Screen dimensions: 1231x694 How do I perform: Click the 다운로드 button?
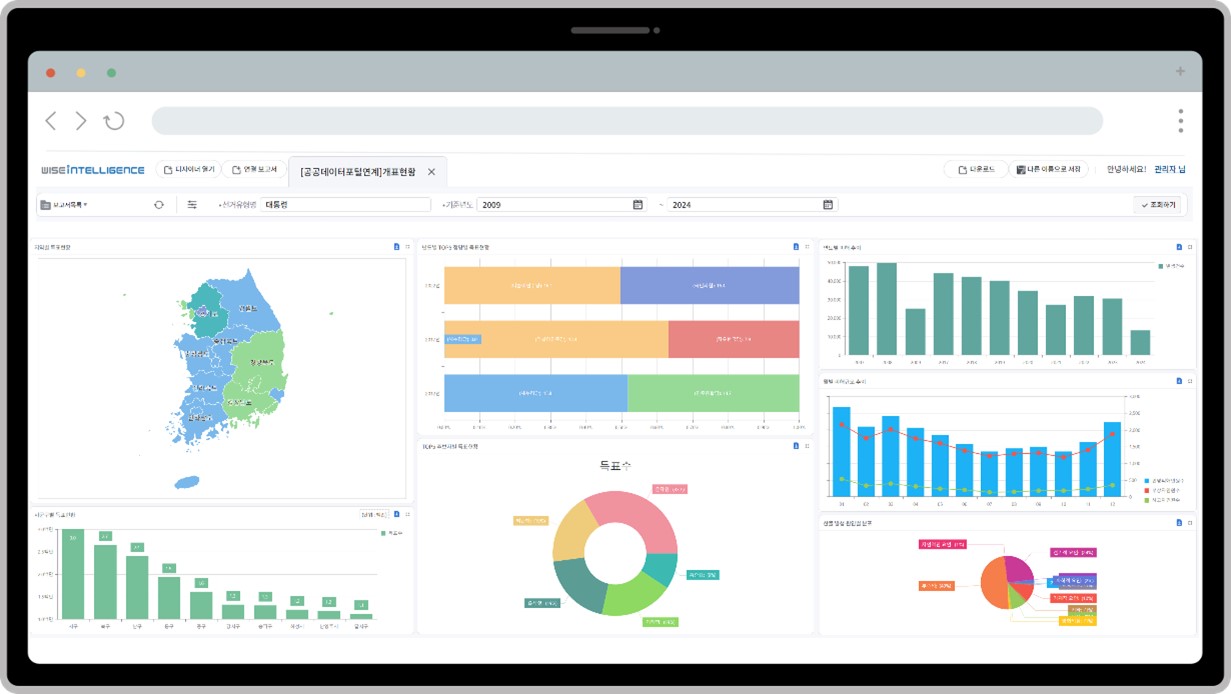tap(975, 170)
